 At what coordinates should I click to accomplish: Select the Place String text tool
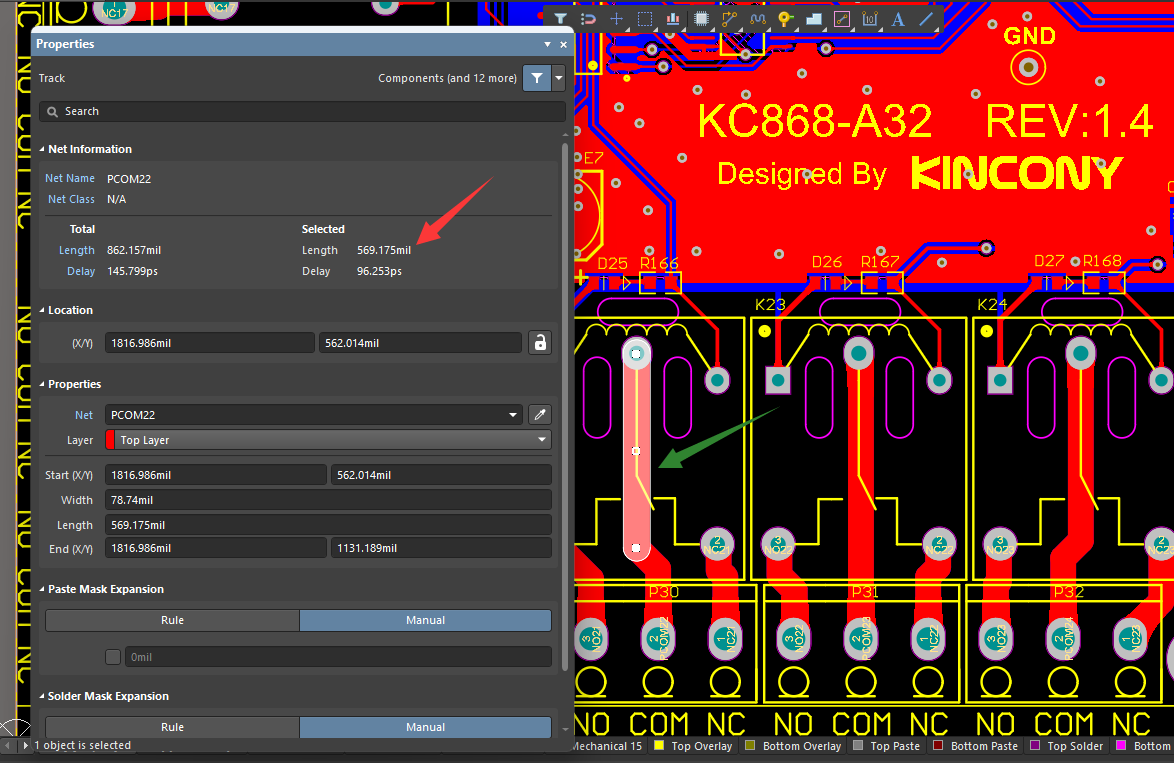(897, 19)
